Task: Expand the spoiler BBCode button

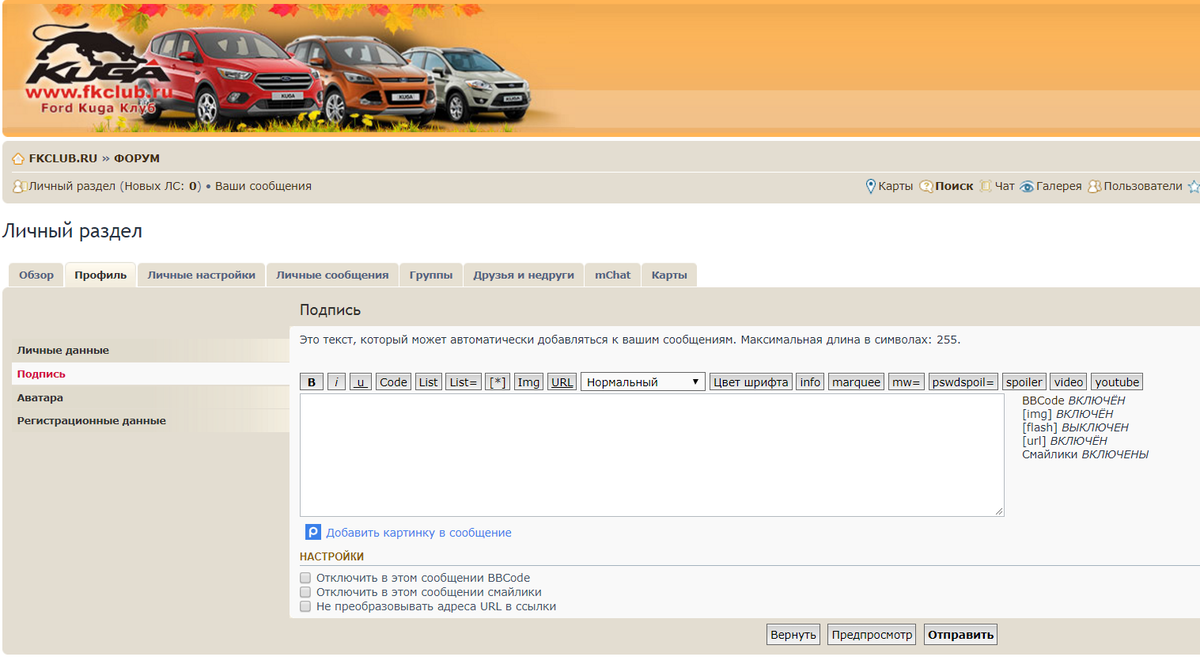Action: pos(1024,382)
